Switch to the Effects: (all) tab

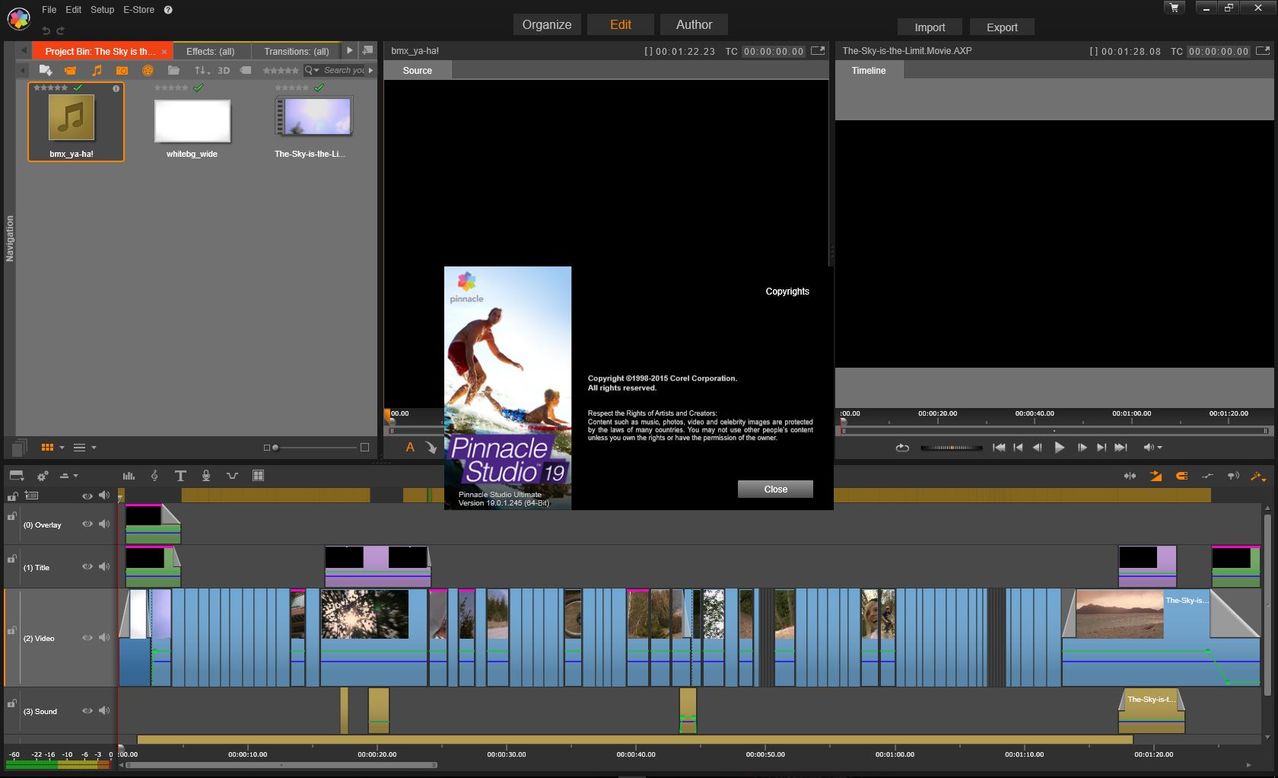[x=210, y=51]
